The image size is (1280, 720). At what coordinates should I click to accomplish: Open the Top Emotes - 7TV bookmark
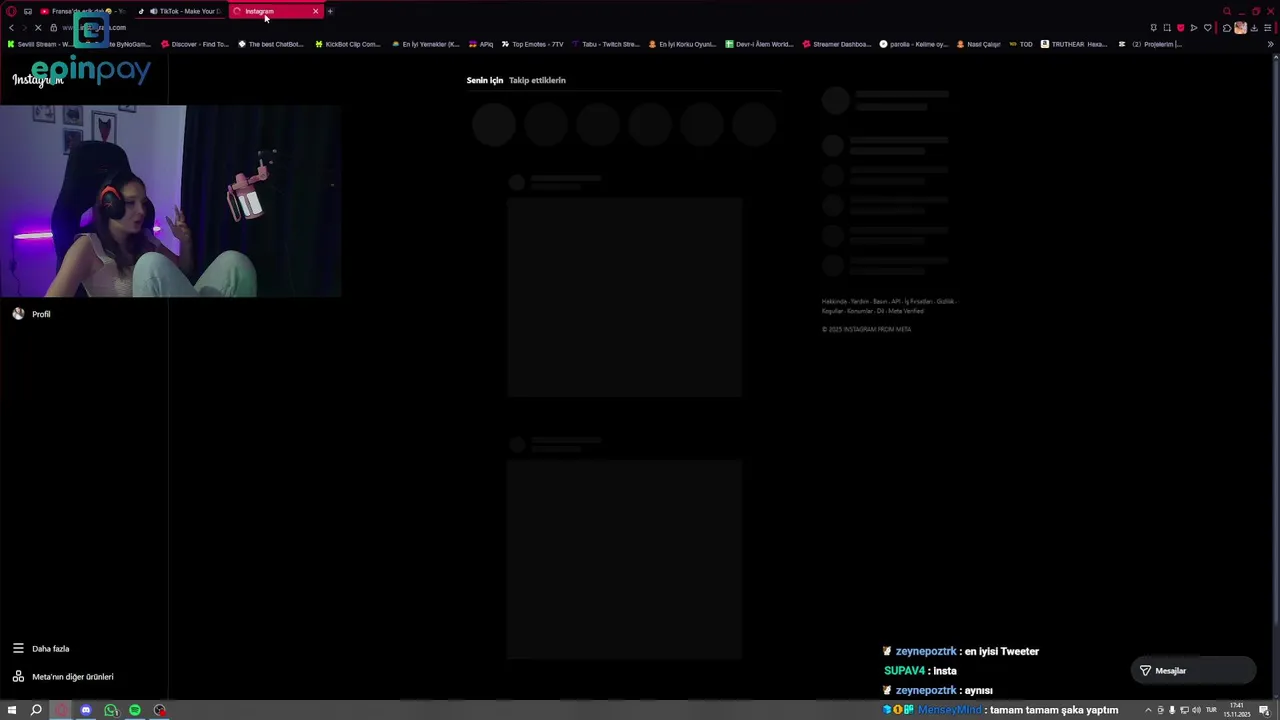point(532,44)
